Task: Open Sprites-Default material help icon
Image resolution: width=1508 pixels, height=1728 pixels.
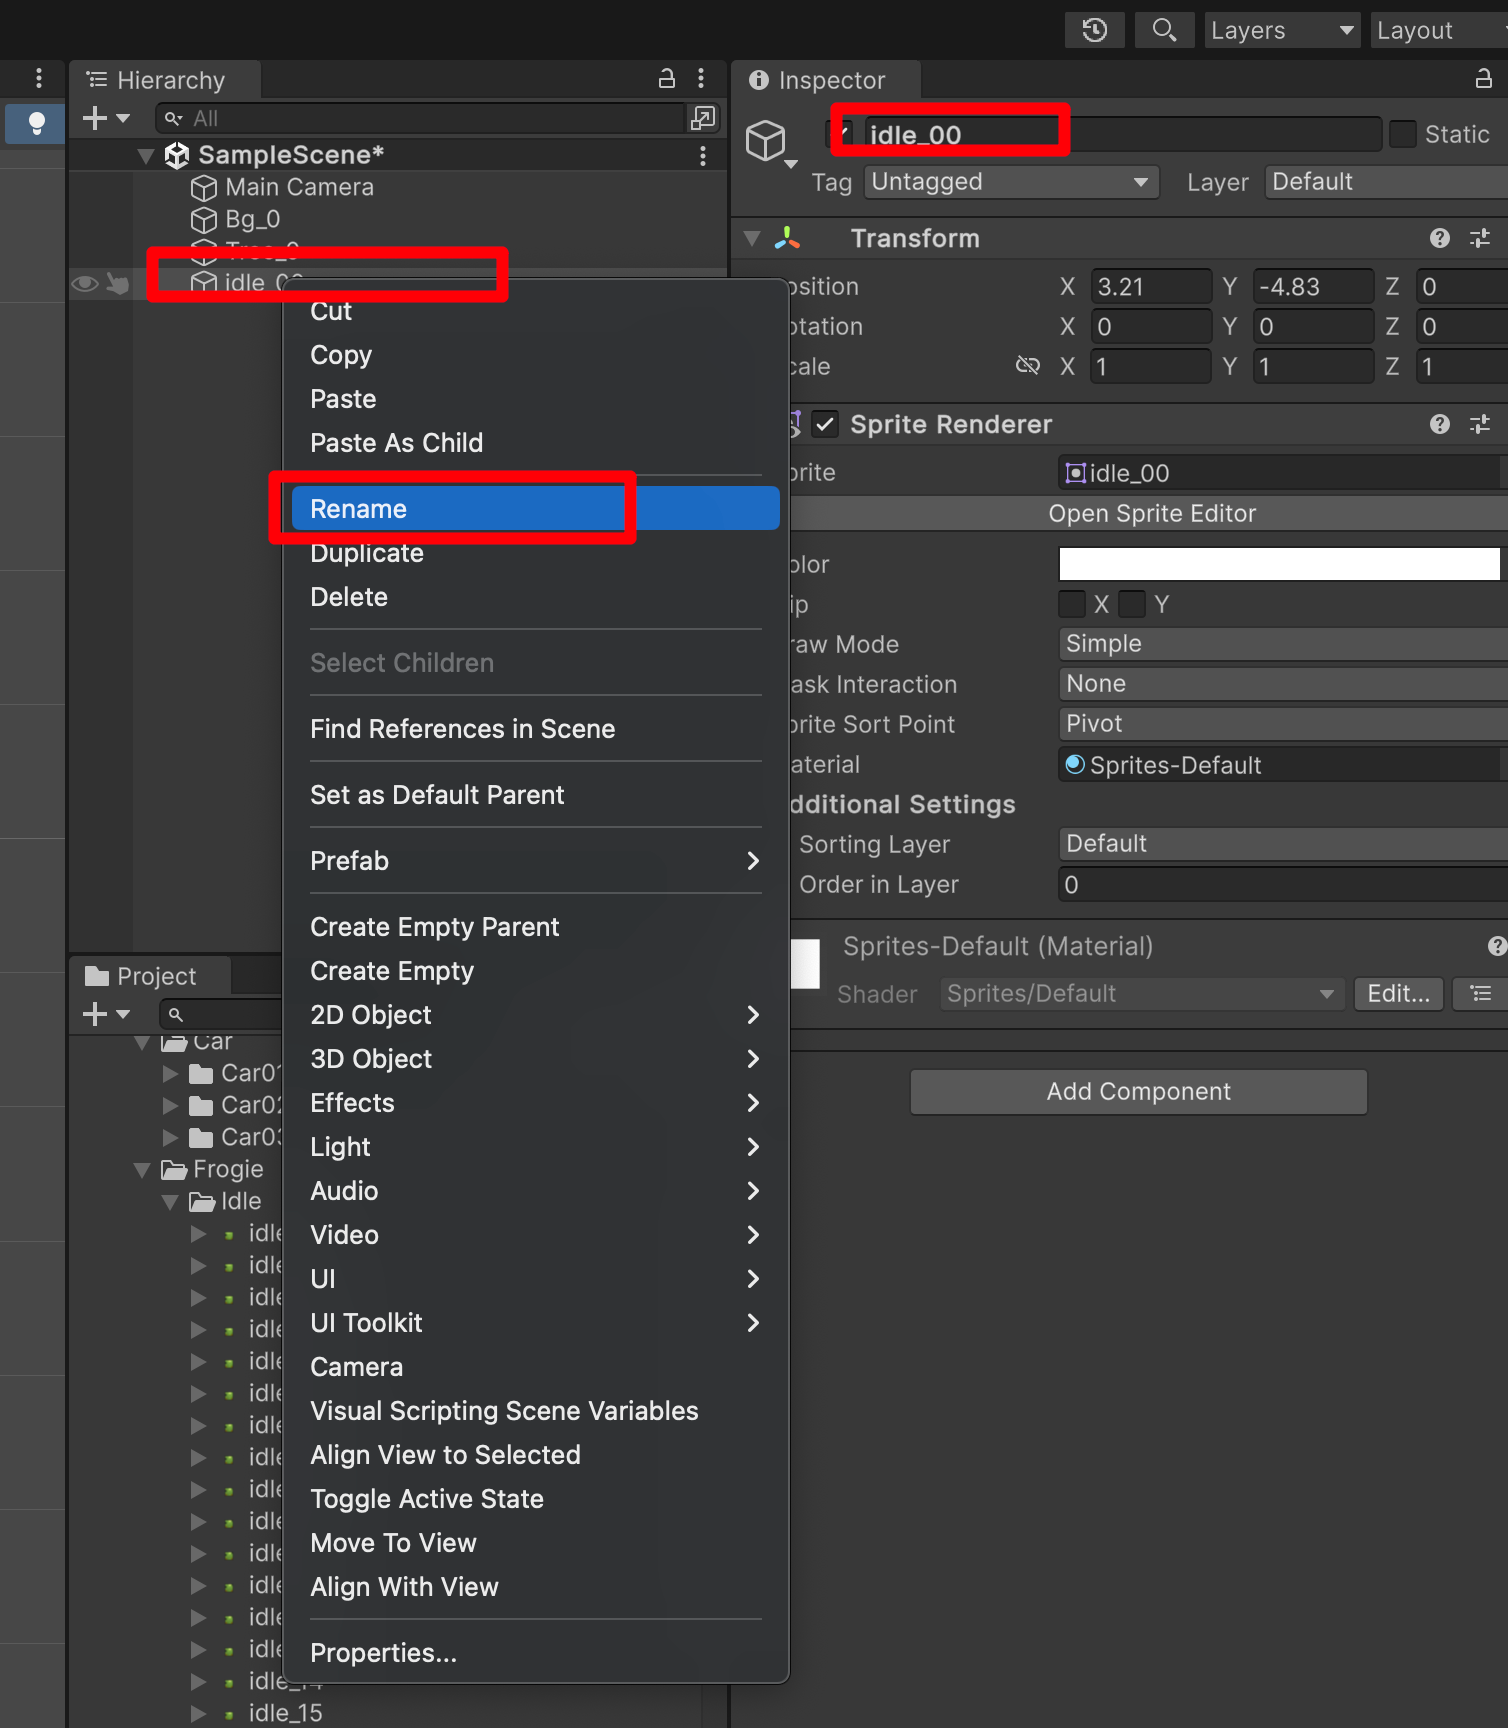Action: 1497,946
